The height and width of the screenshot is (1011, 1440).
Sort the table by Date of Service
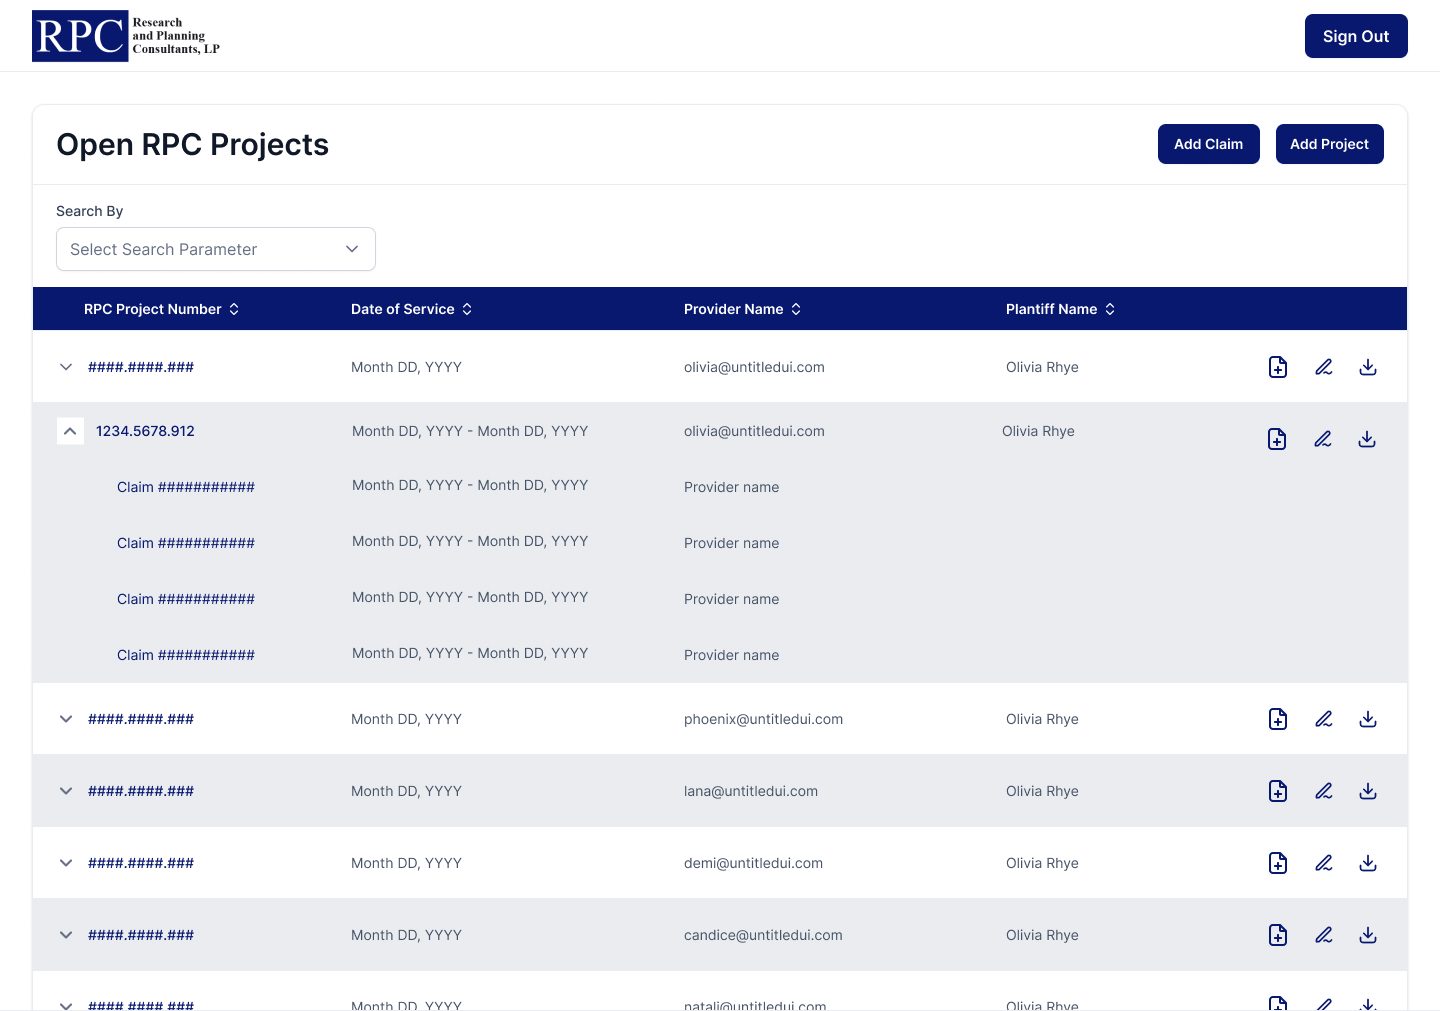[x=467, y=309]
